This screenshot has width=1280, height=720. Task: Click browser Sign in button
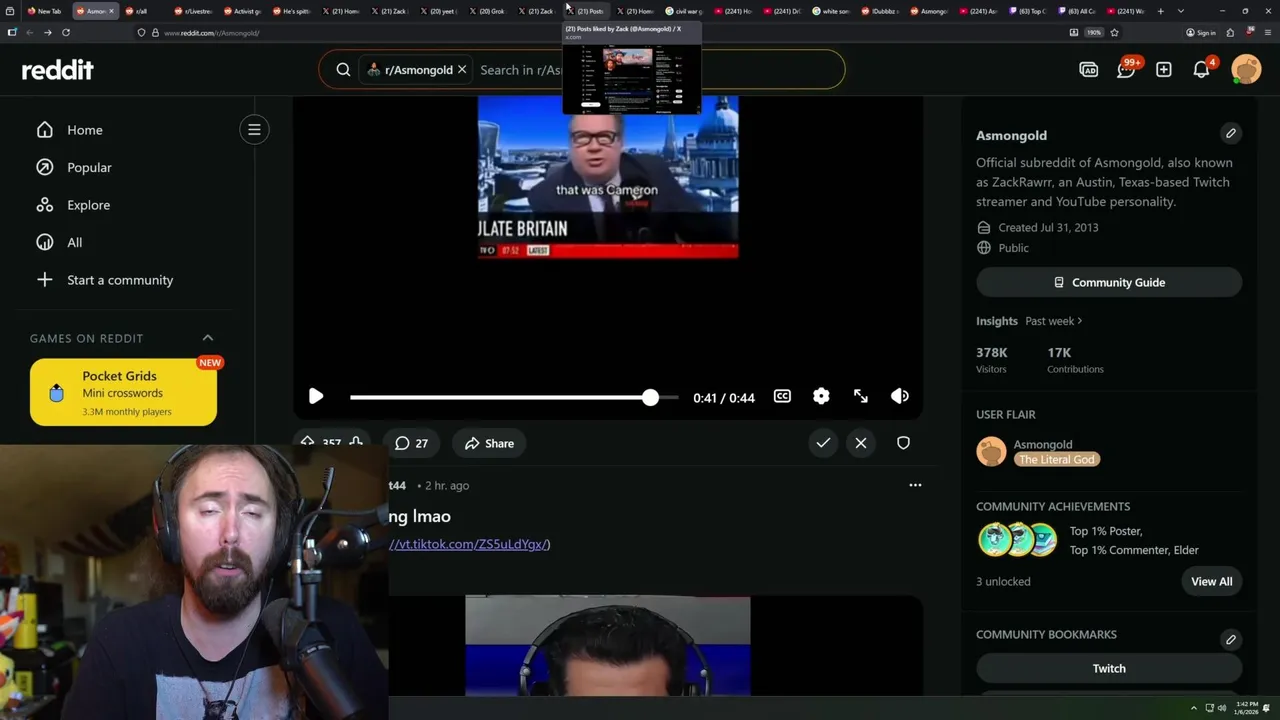[1200, 32]
